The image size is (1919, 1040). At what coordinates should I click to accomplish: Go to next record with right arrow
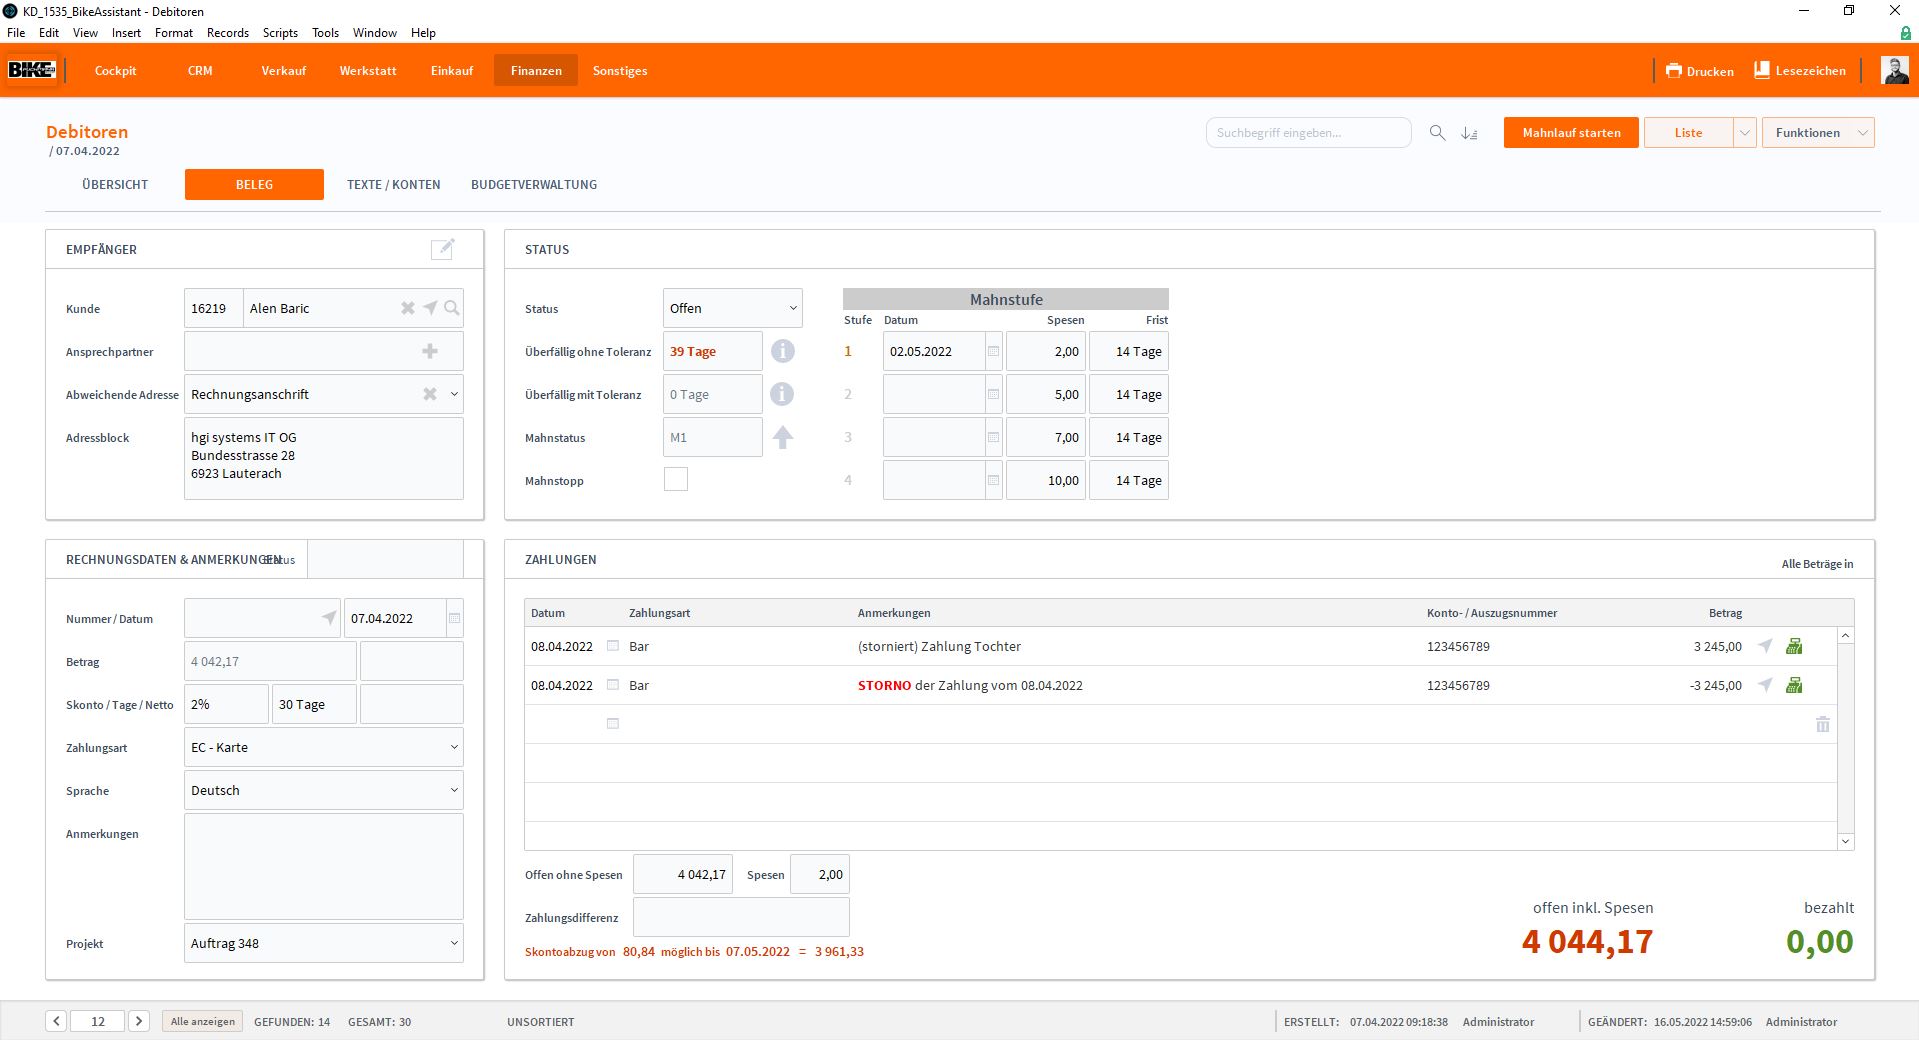point(140,1021)
